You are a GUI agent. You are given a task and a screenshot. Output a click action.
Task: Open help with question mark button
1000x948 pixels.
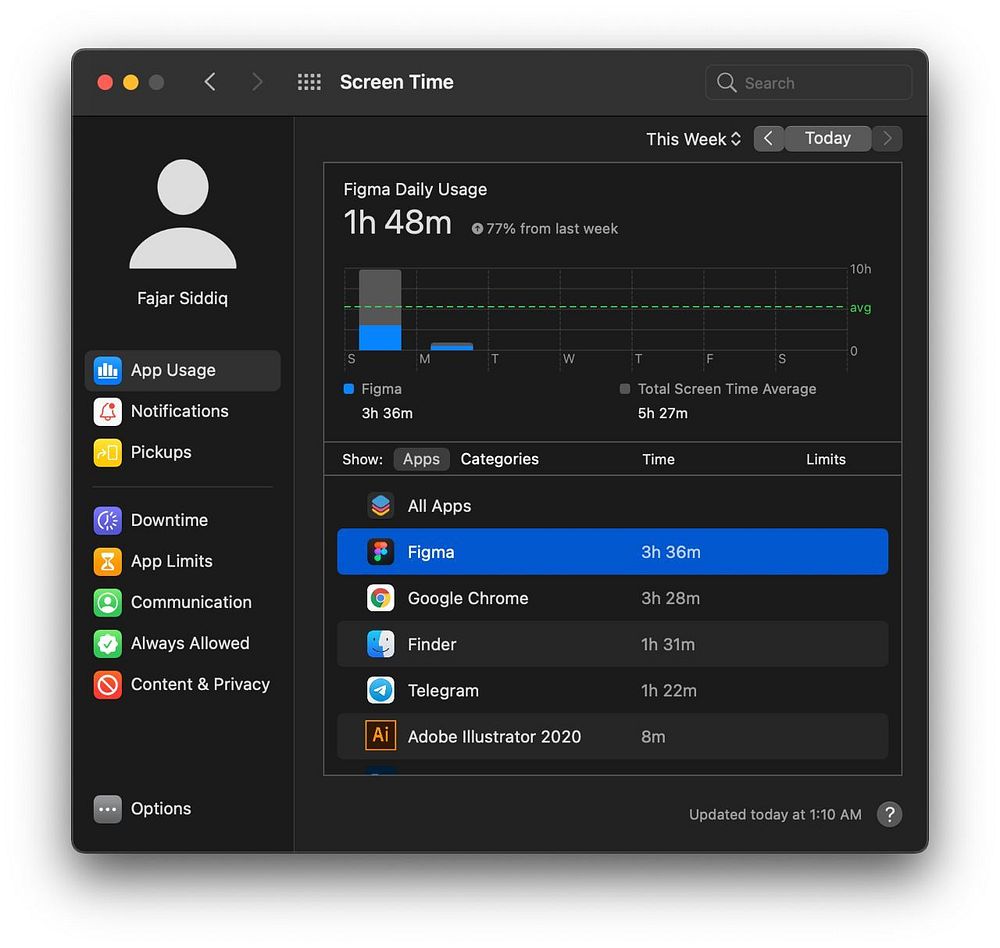(x=889, y=814)
